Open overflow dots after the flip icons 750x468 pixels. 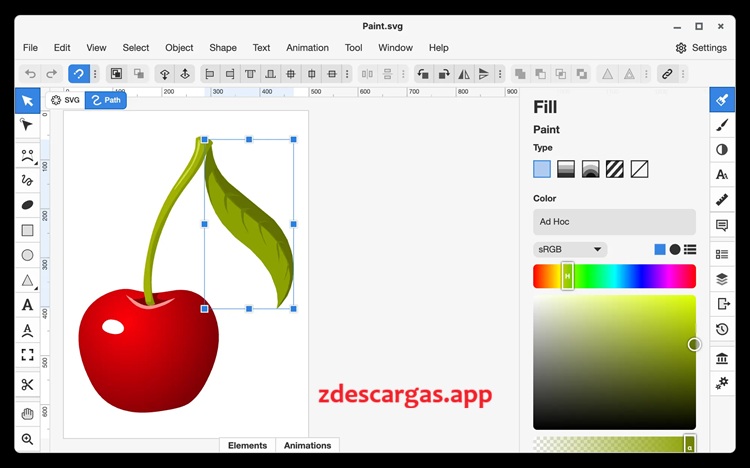[x=500, y=74]
